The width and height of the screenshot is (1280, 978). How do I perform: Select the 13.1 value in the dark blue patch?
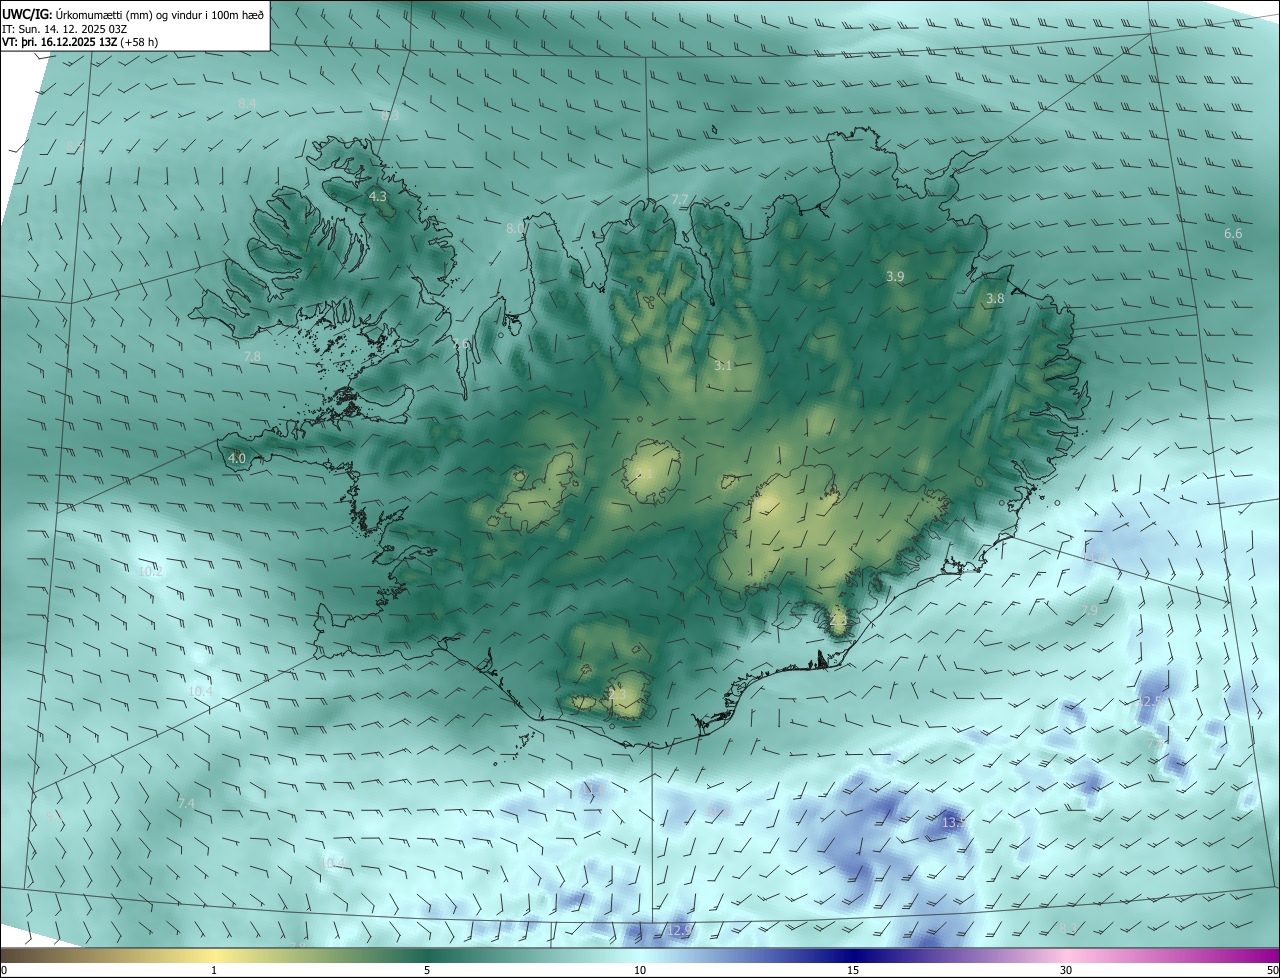point(953,822)
